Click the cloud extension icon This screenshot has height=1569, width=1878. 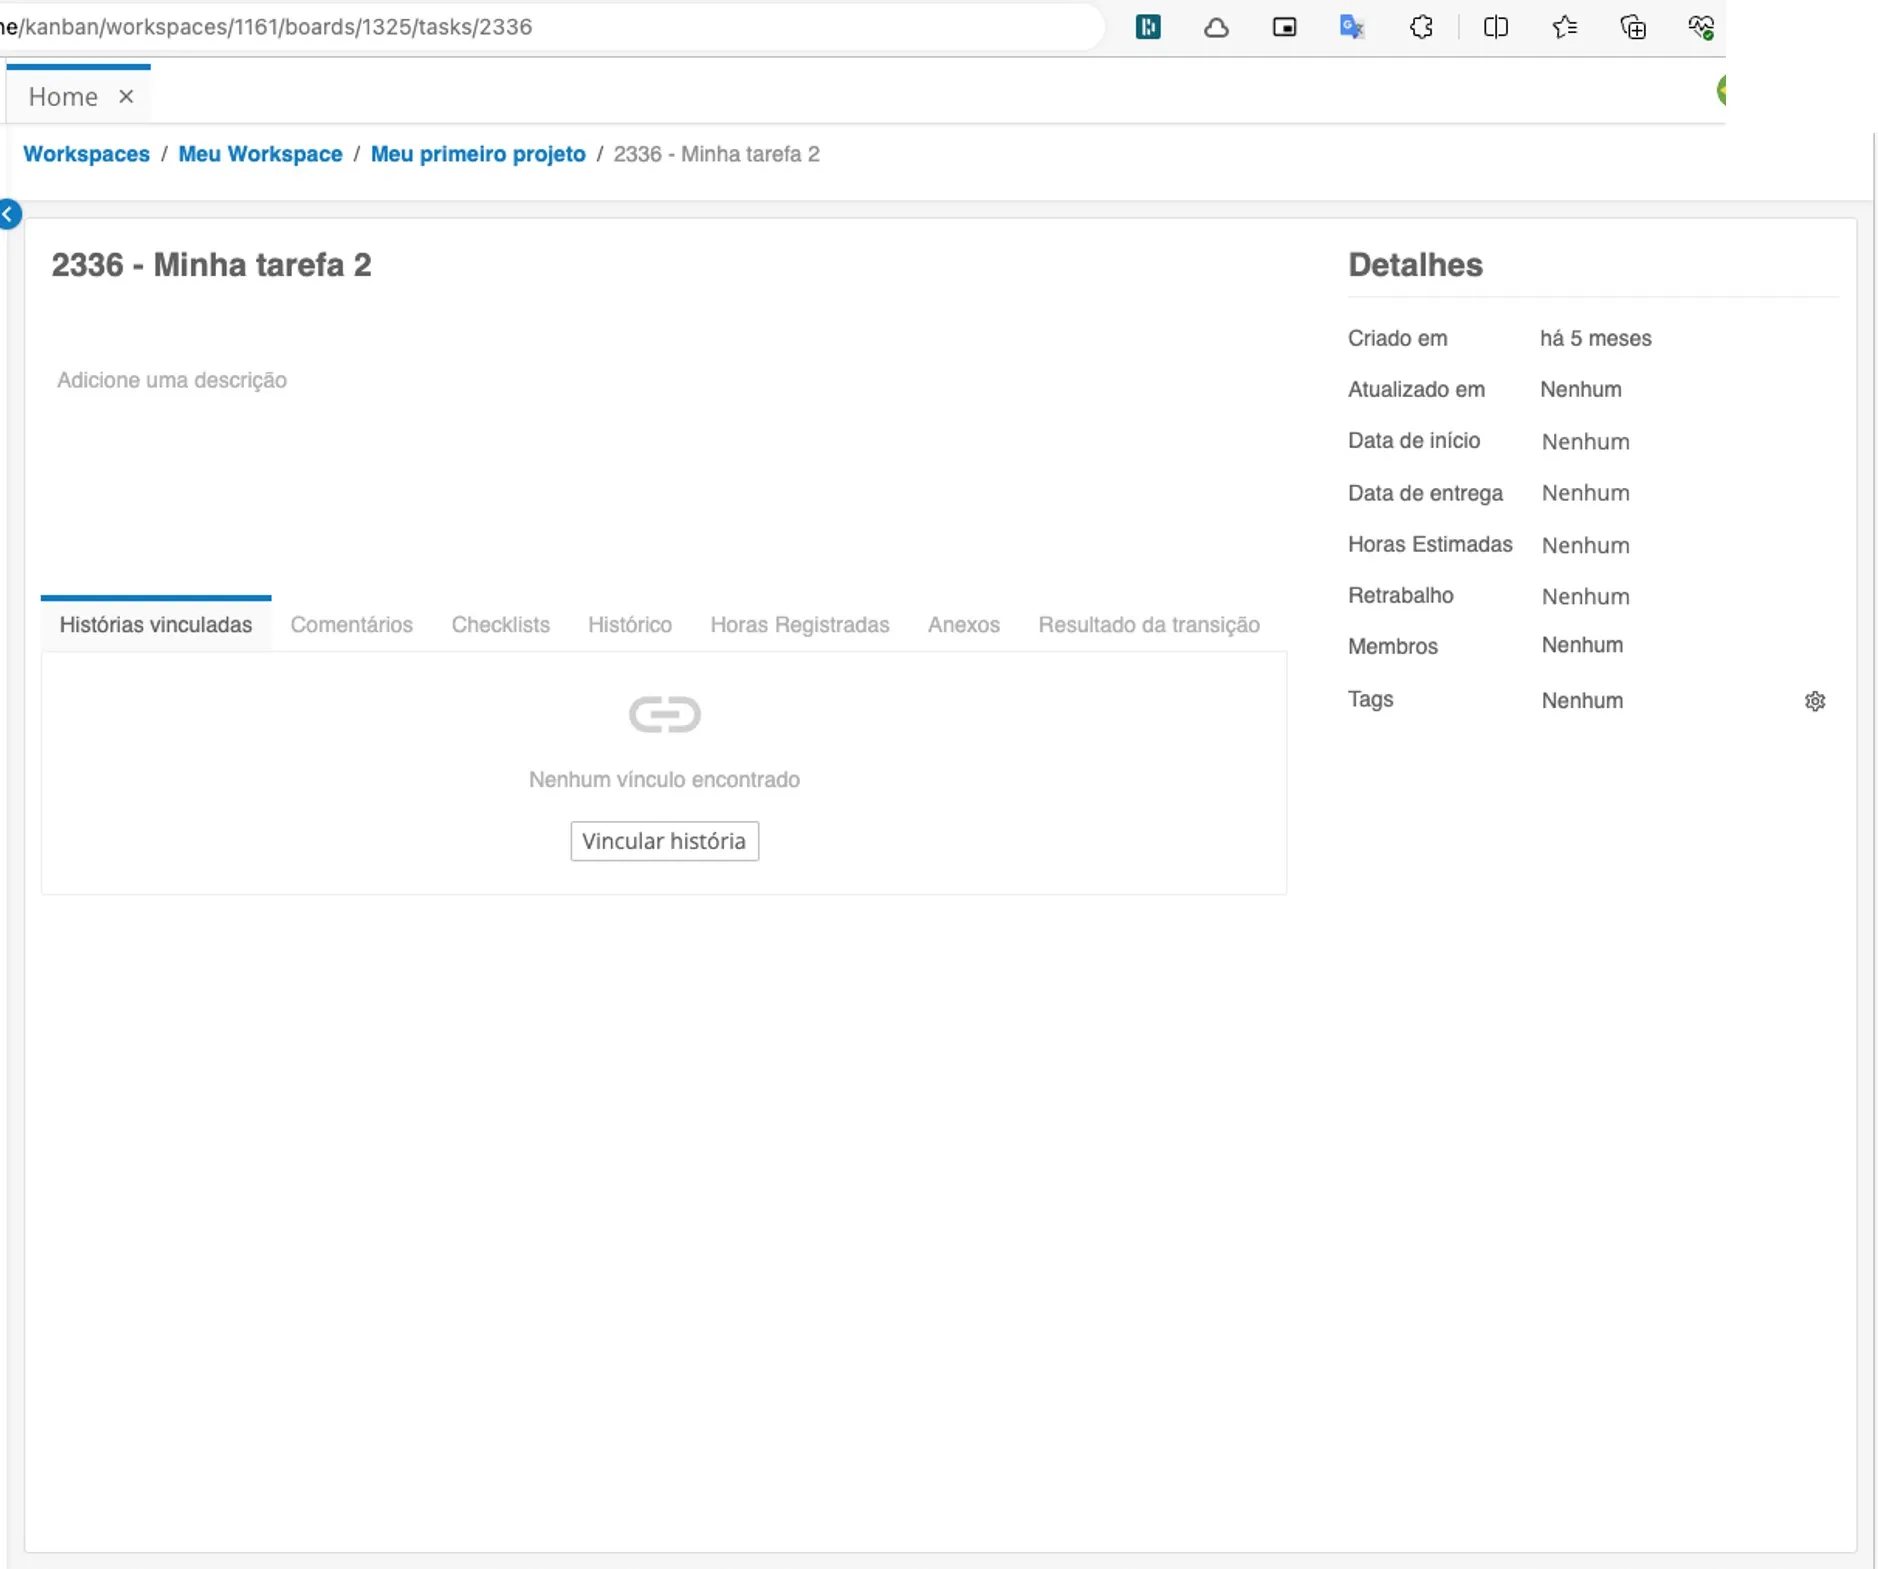(x=1216, y=27)
